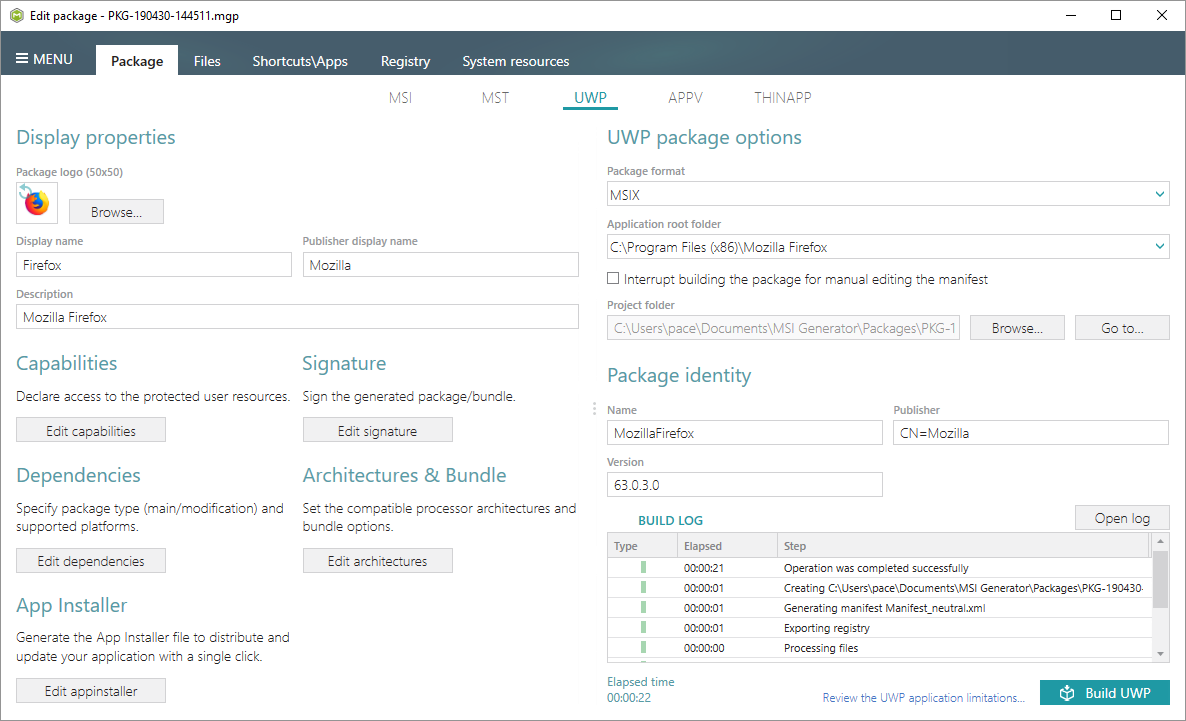Image resolution: width=1186 pixels, height=721 pixels.
Task: Click green status icon for Exporting registry row
Action: [644, 627]
